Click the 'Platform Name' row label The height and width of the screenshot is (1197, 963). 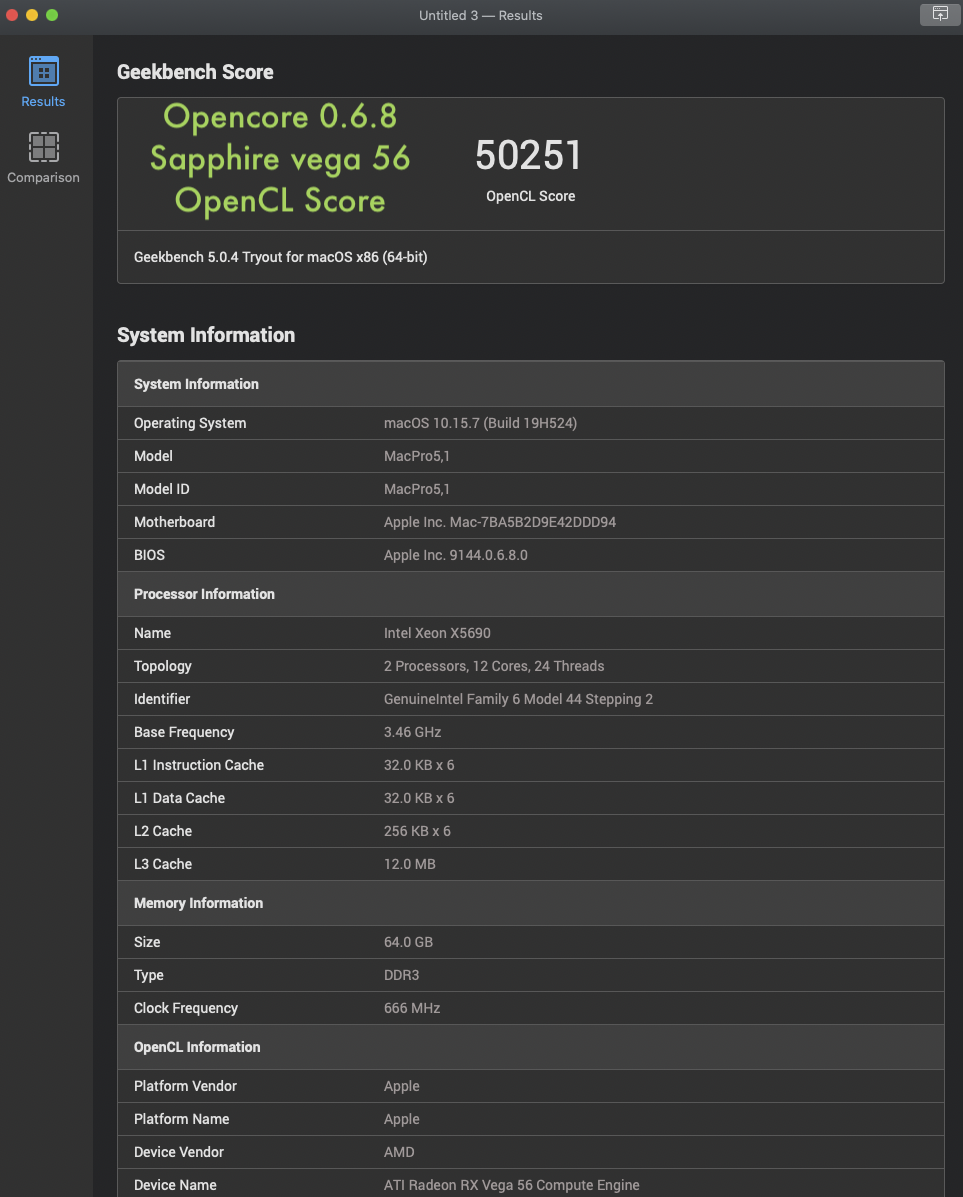(181, 1119)
